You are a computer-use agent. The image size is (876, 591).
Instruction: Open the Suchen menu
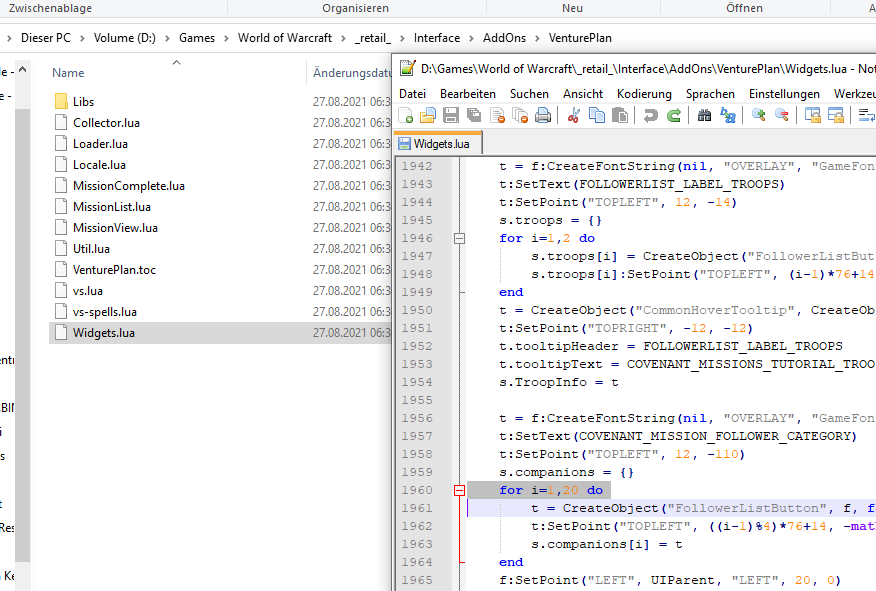[x=529, y=93]
